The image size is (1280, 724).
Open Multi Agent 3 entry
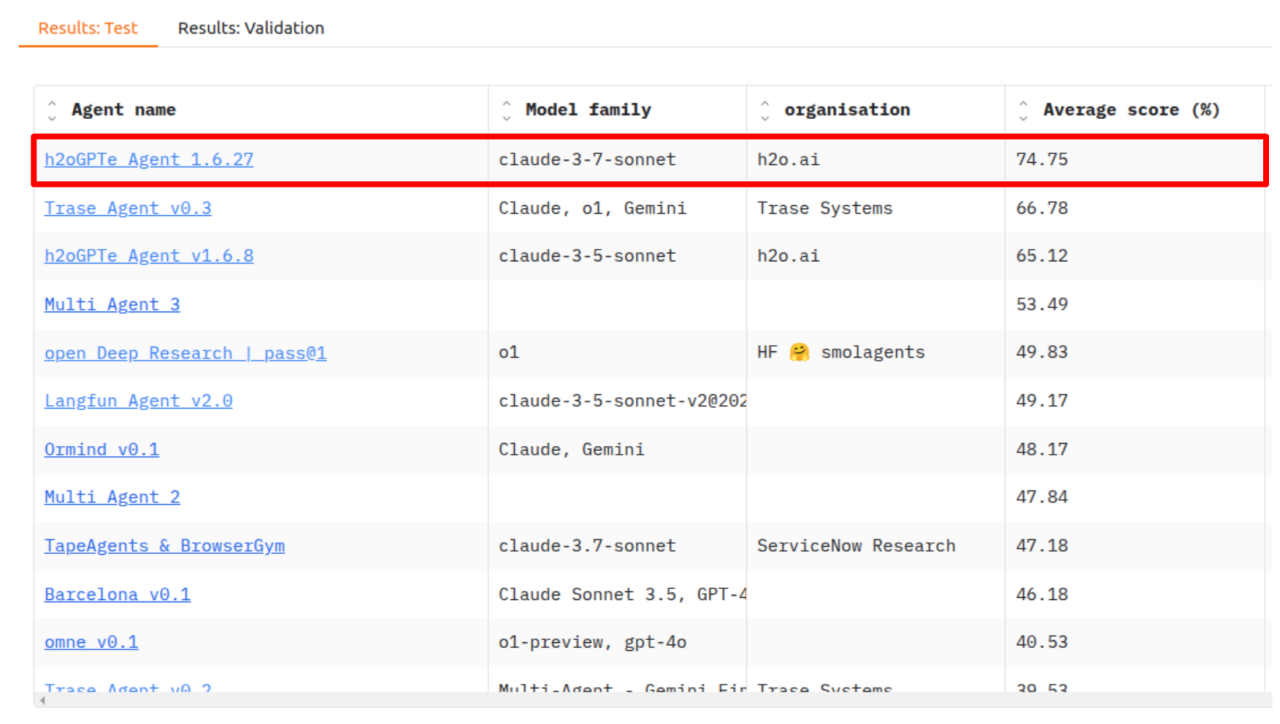(112, 304)
